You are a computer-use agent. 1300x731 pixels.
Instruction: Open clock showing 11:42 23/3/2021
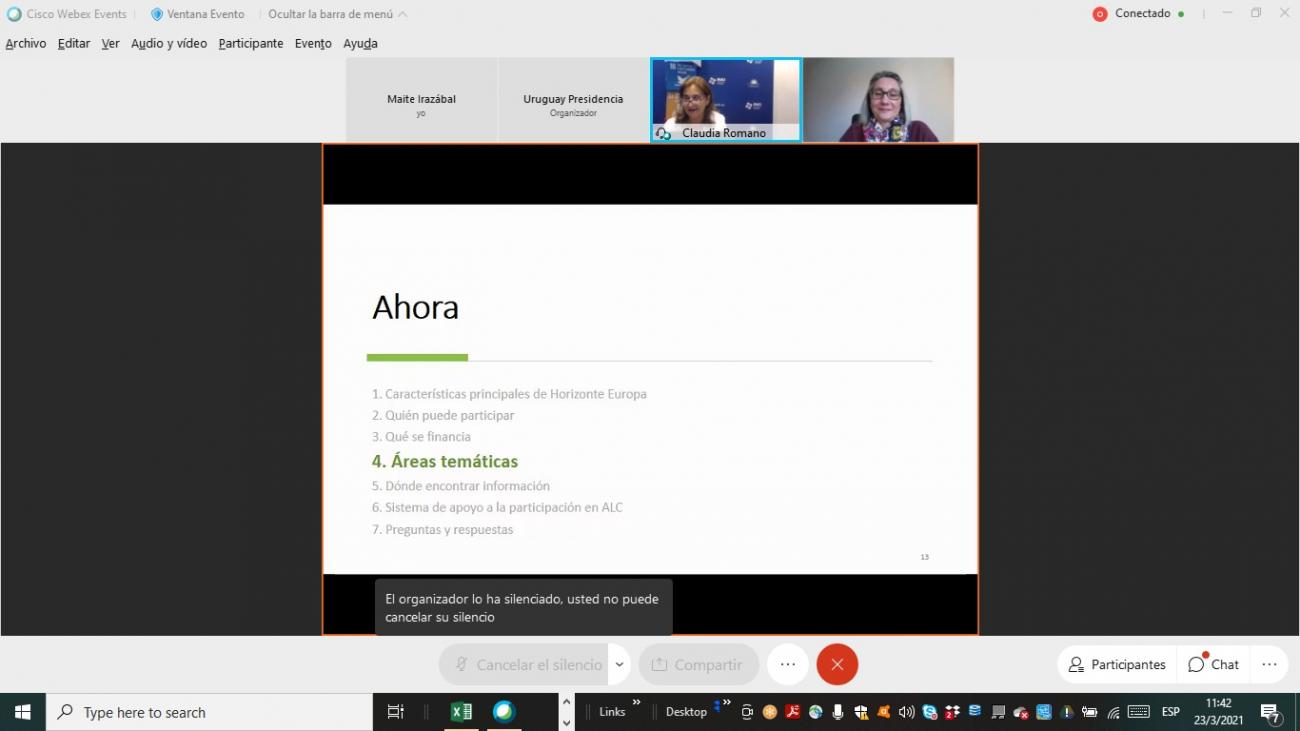coord(1218,712)
